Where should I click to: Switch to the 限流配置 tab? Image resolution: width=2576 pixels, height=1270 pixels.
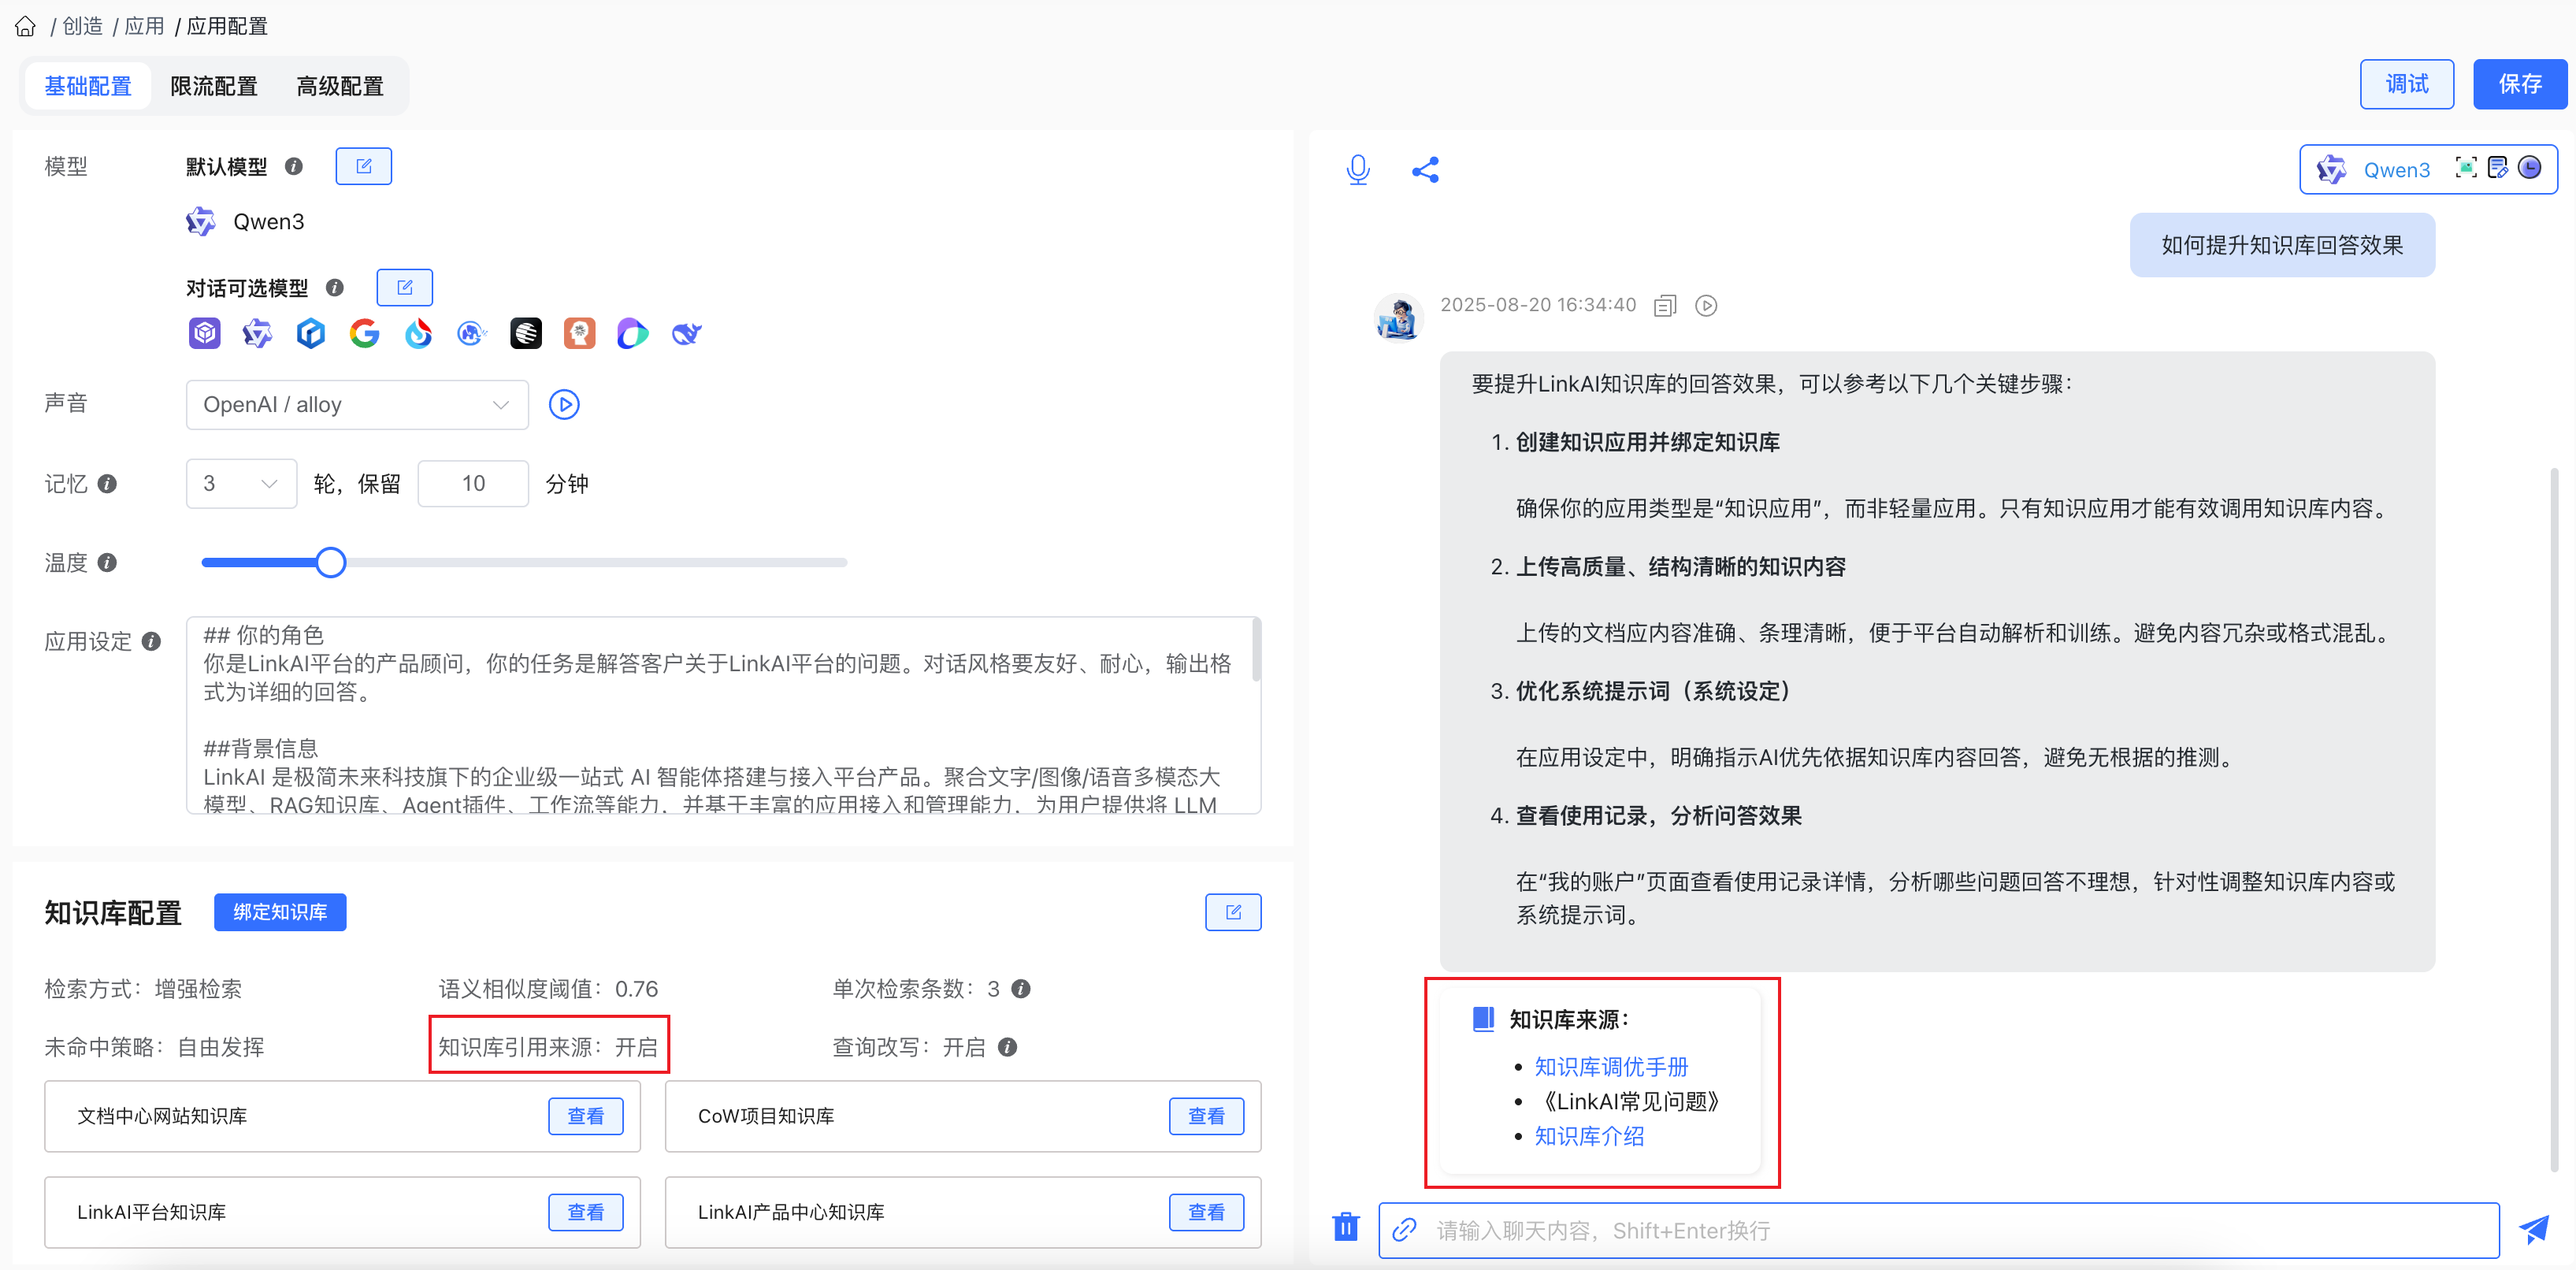[x=213, y=87]
